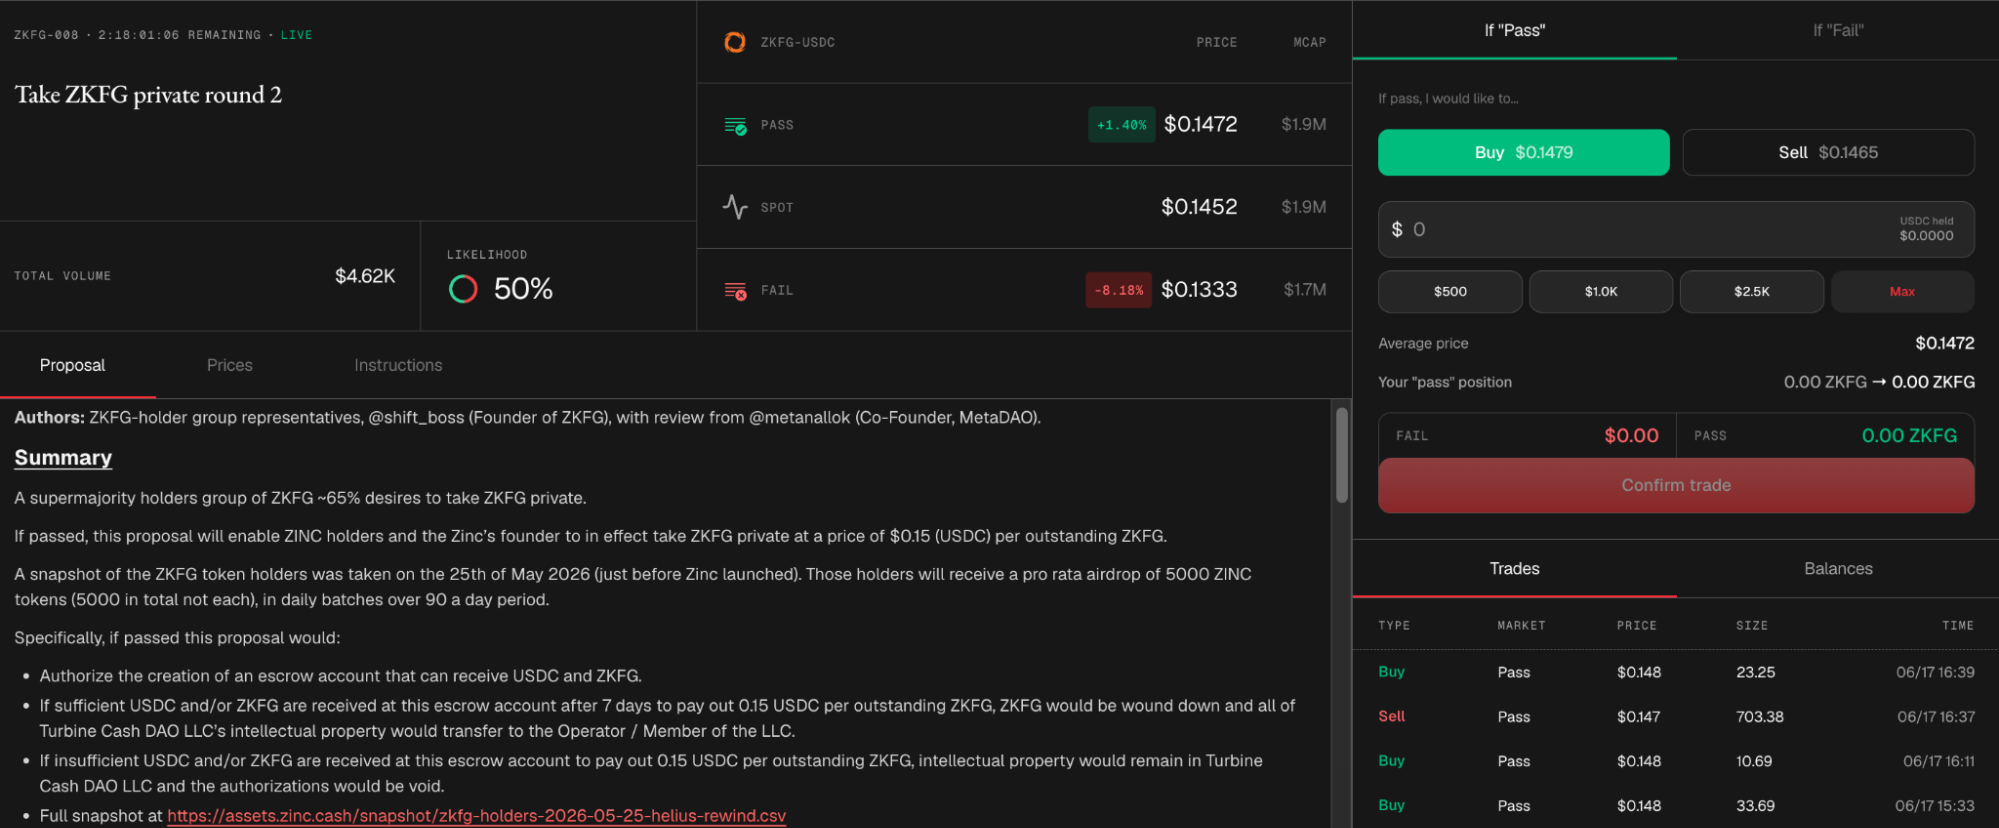This screenshot has height=828, width=1999.
Task: Click the Buy trade row at 15:33
Action: 1676,805
